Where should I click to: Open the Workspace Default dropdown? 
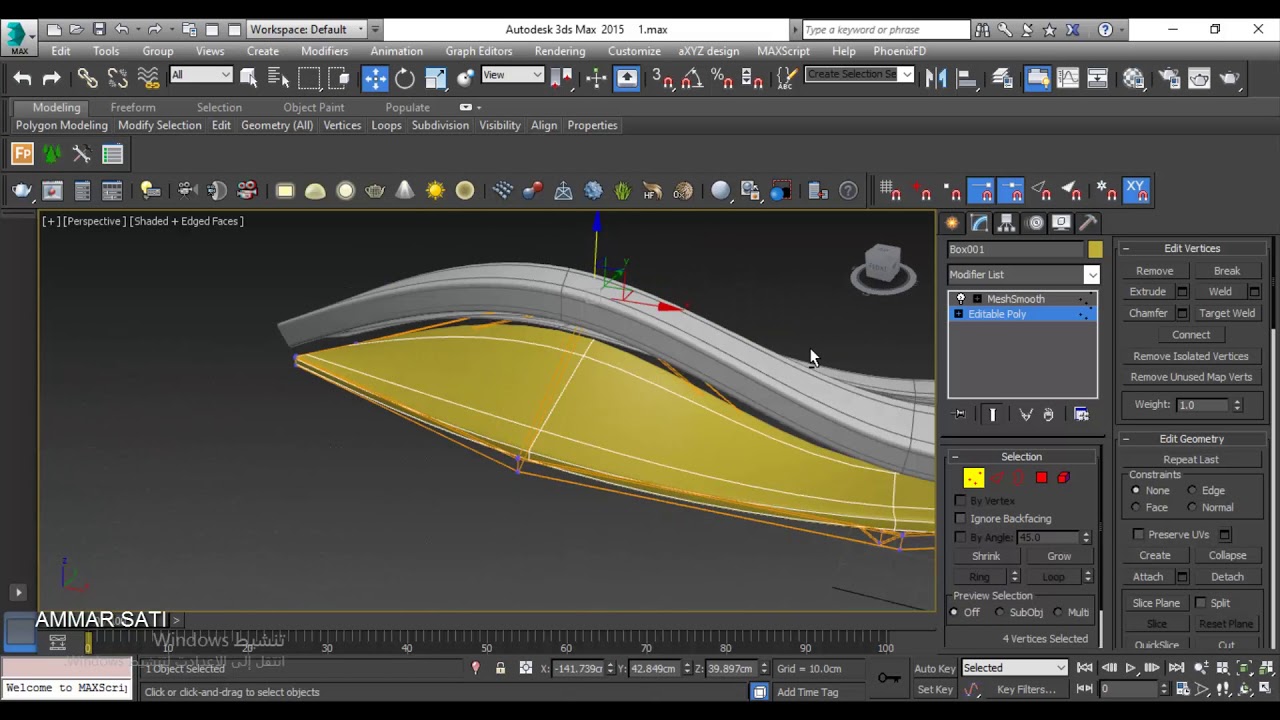tap(306, 29)
